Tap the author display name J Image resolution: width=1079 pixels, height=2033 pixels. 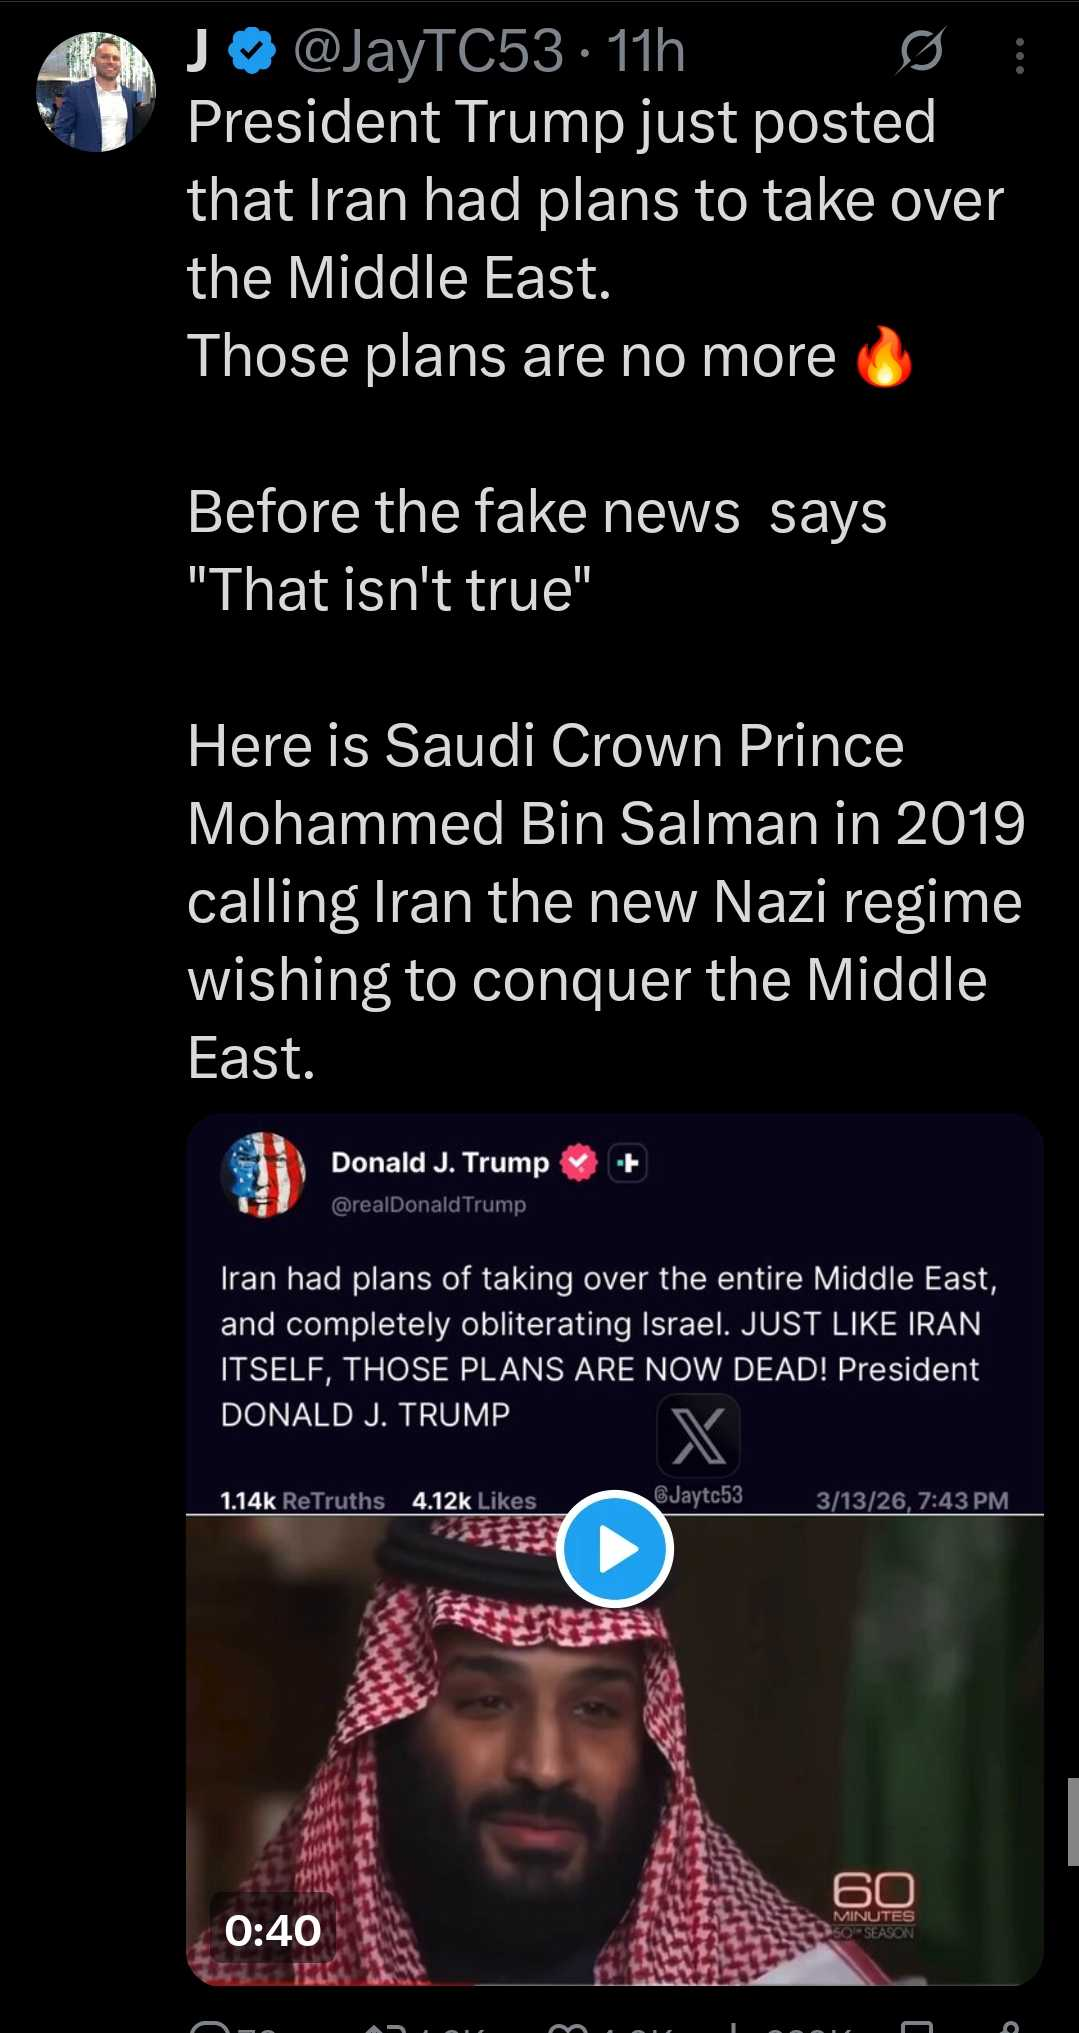pos(198,52)
